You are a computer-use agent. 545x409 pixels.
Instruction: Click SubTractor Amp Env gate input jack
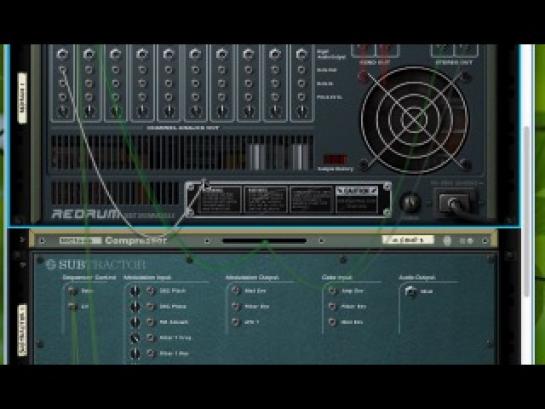pos(332,291)
